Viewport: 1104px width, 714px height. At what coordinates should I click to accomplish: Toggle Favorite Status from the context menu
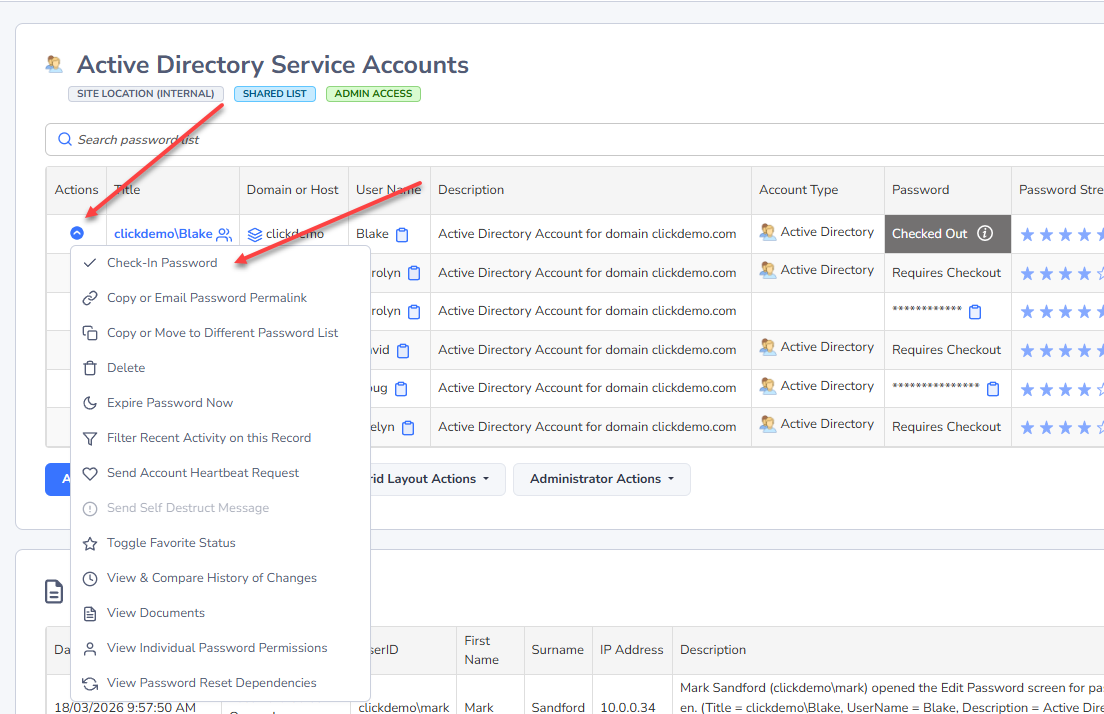[x=171, y=543]
